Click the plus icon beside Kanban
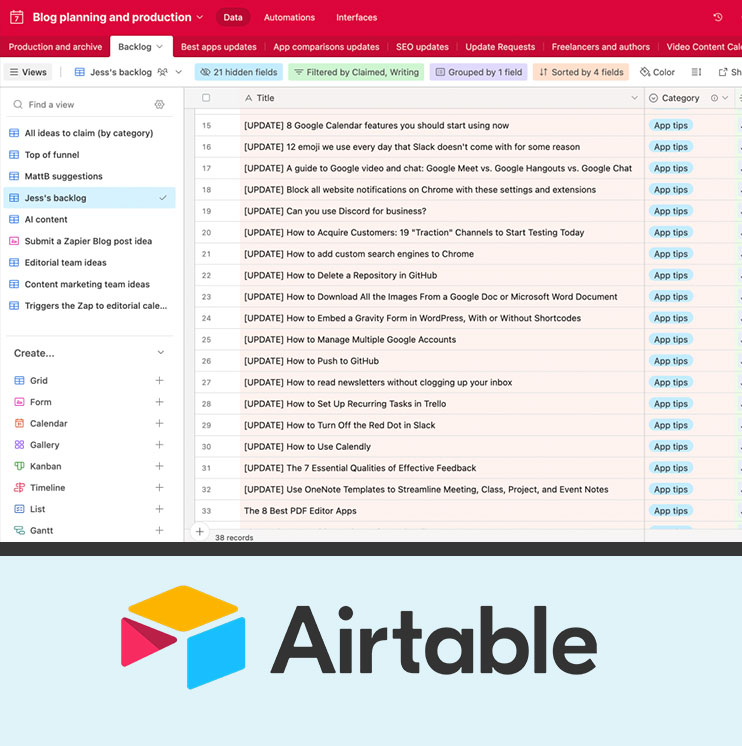742x746 pixels. coord(159,466)
